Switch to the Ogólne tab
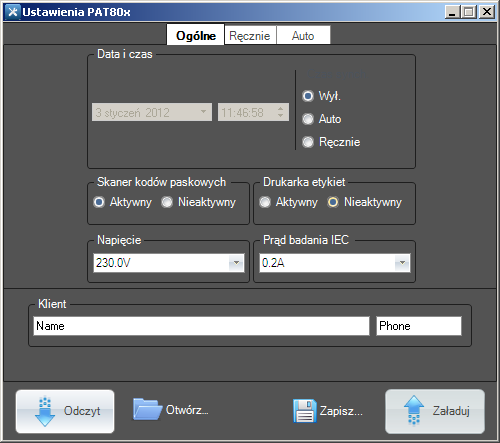This screenshot has height=443, width=500. (196, 35)
